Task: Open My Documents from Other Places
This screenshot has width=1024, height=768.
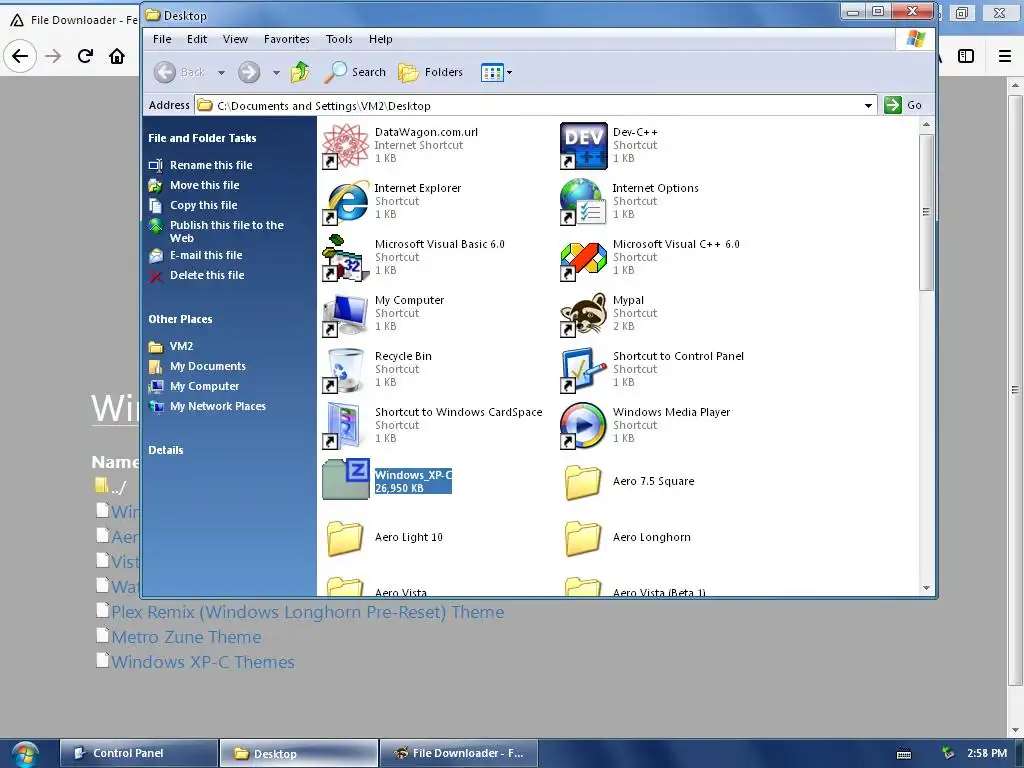Action: [x=208, y=366]
